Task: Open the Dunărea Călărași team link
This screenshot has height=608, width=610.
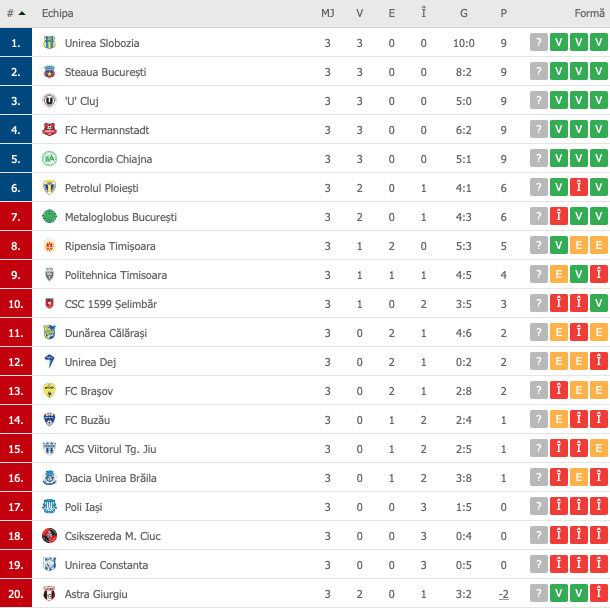Action: pyautogui.click(x=105, y=333)
